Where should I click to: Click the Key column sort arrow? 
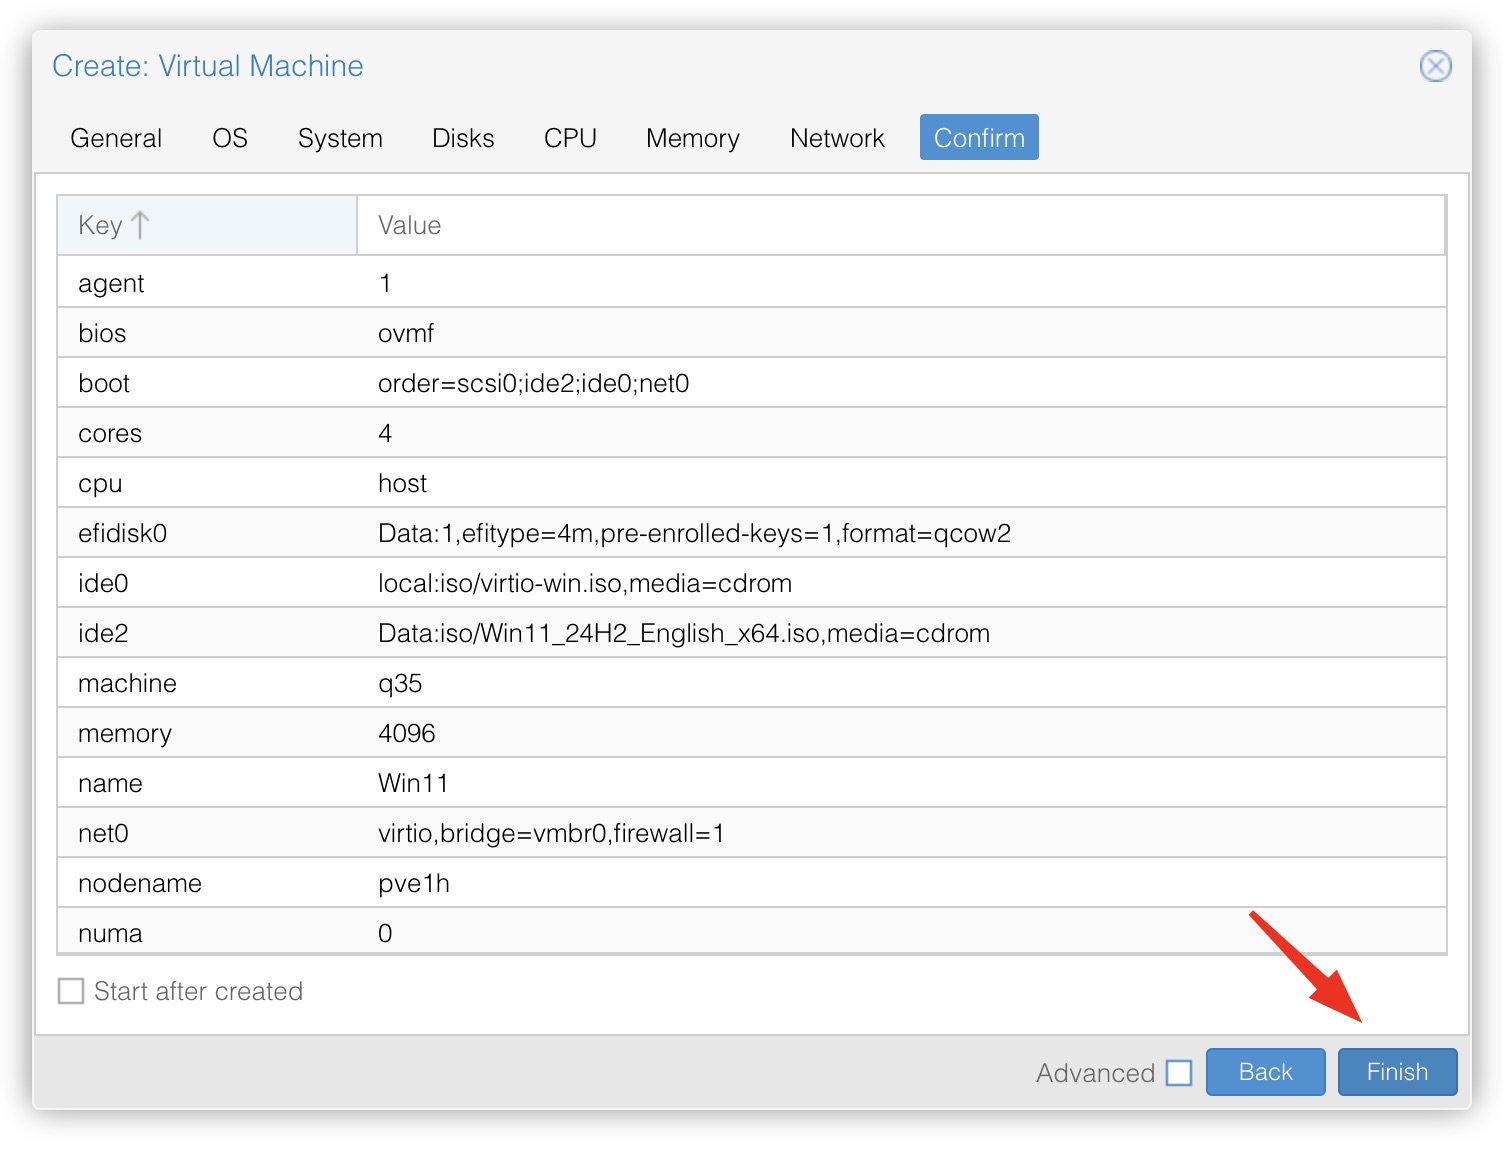click(x=140, y=225)
